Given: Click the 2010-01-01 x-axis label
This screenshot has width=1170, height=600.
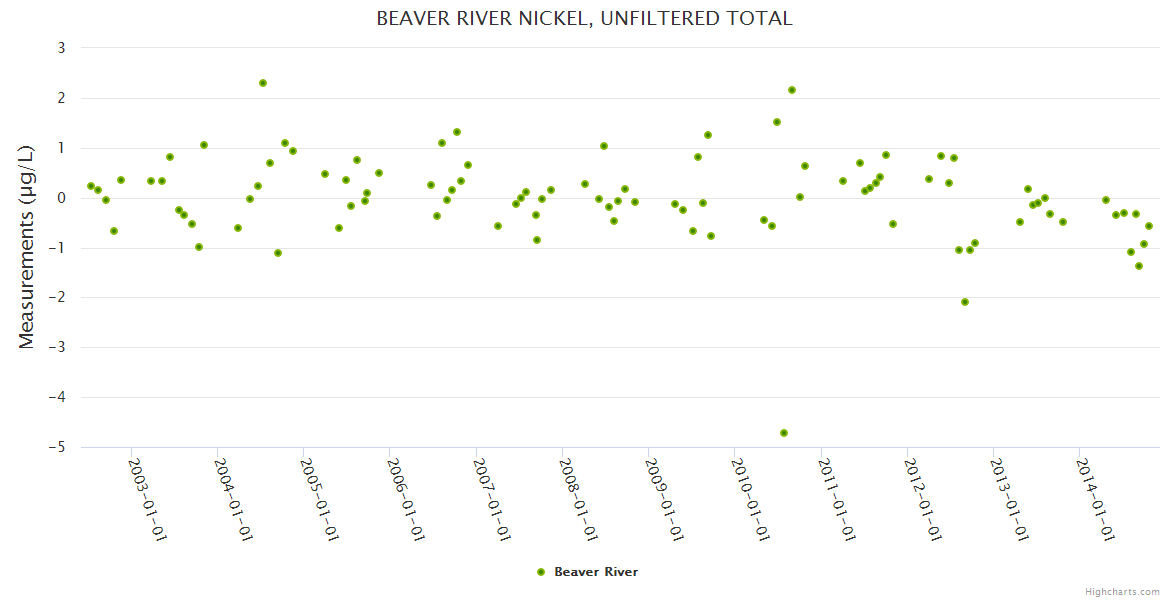Looking at the screenshot, I should click(x=750, y=499).
